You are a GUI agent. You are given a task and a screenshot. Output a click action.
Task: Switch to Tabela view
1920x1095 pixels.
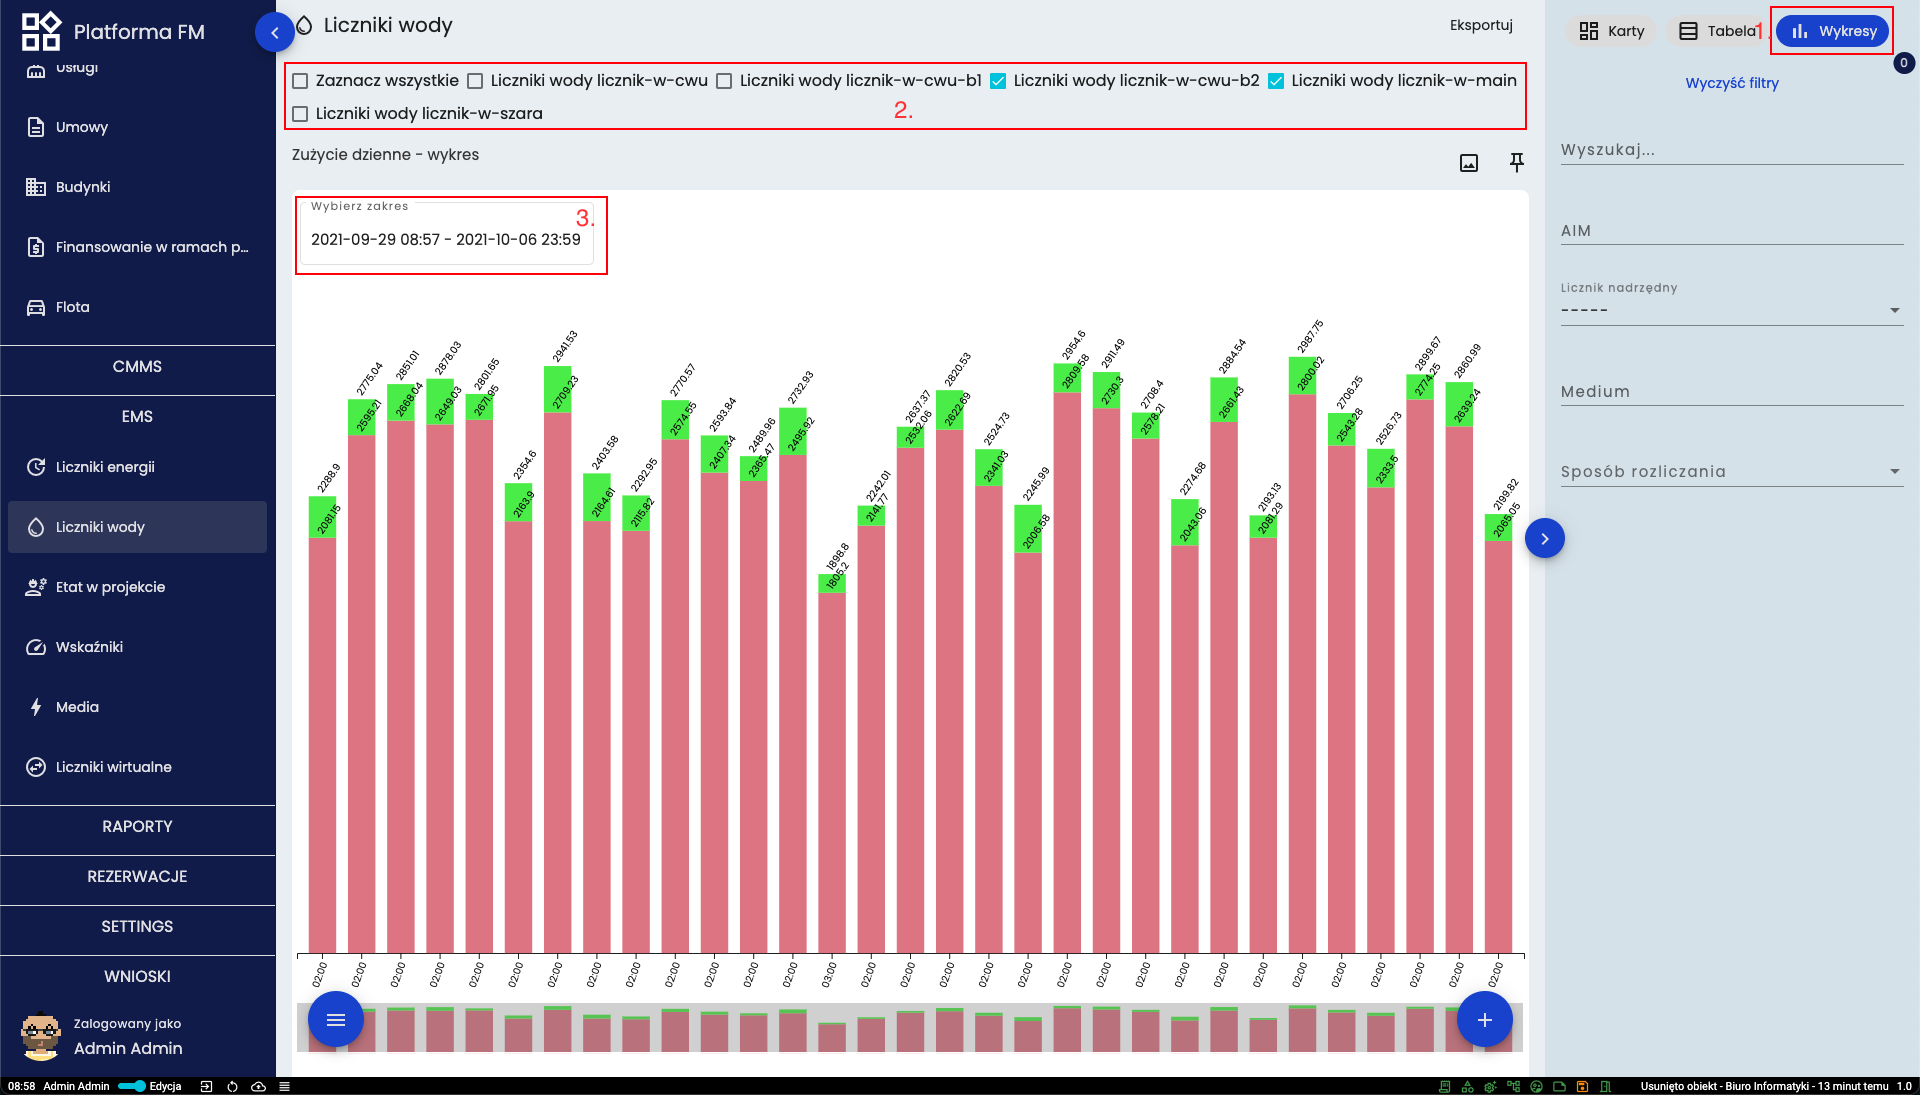(1717, 31)
